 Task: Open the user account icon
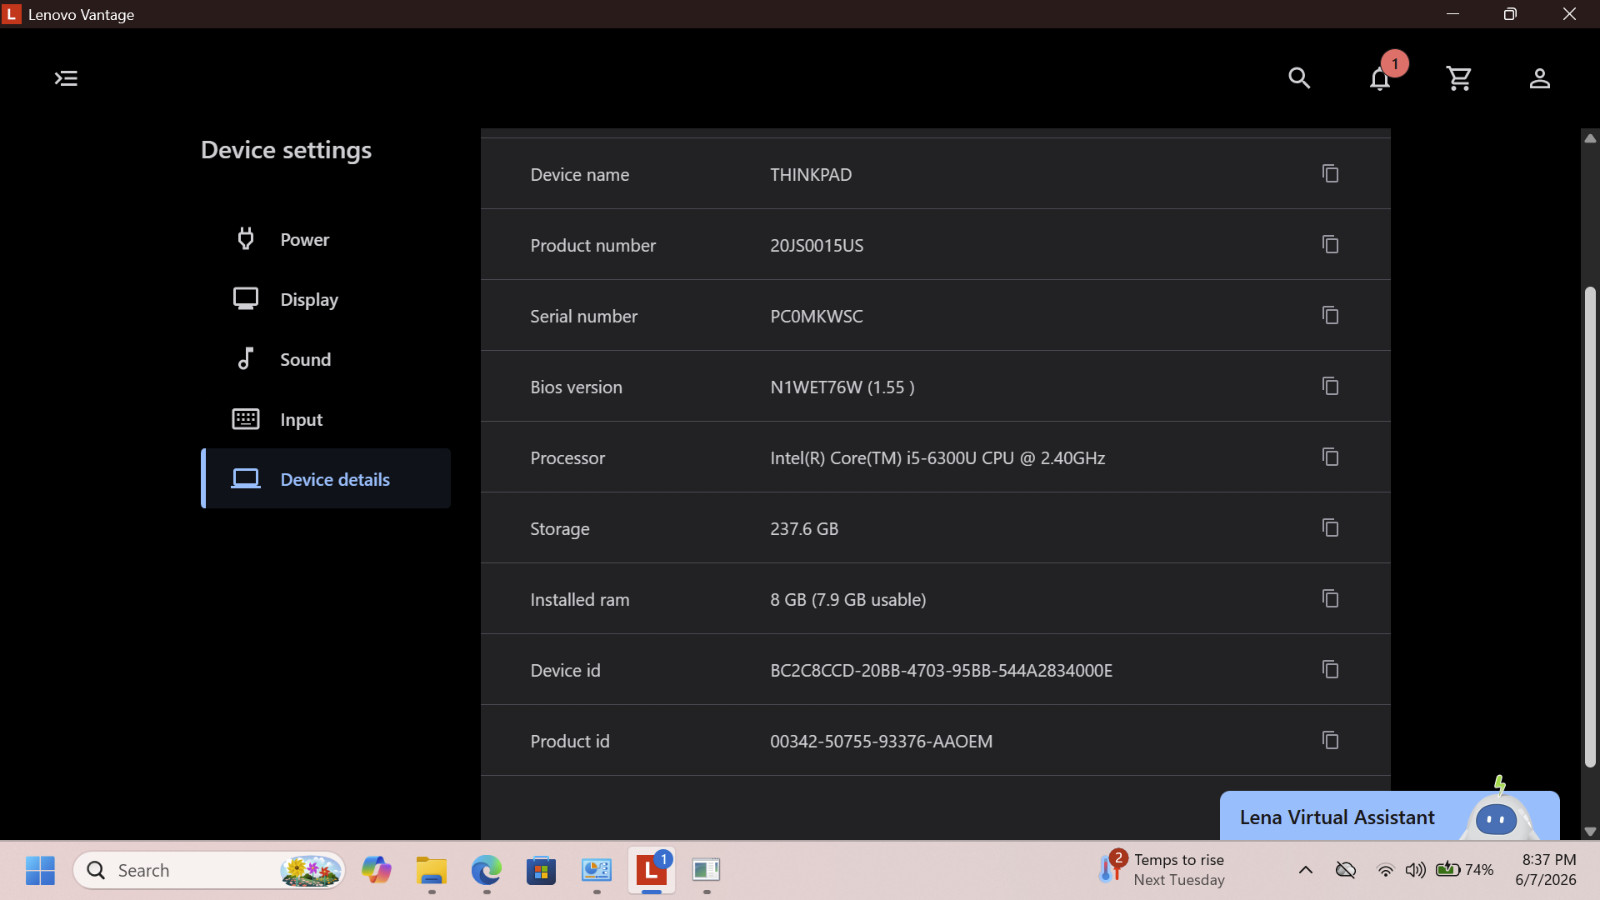pyautogui.click(x=1540, y=78)
